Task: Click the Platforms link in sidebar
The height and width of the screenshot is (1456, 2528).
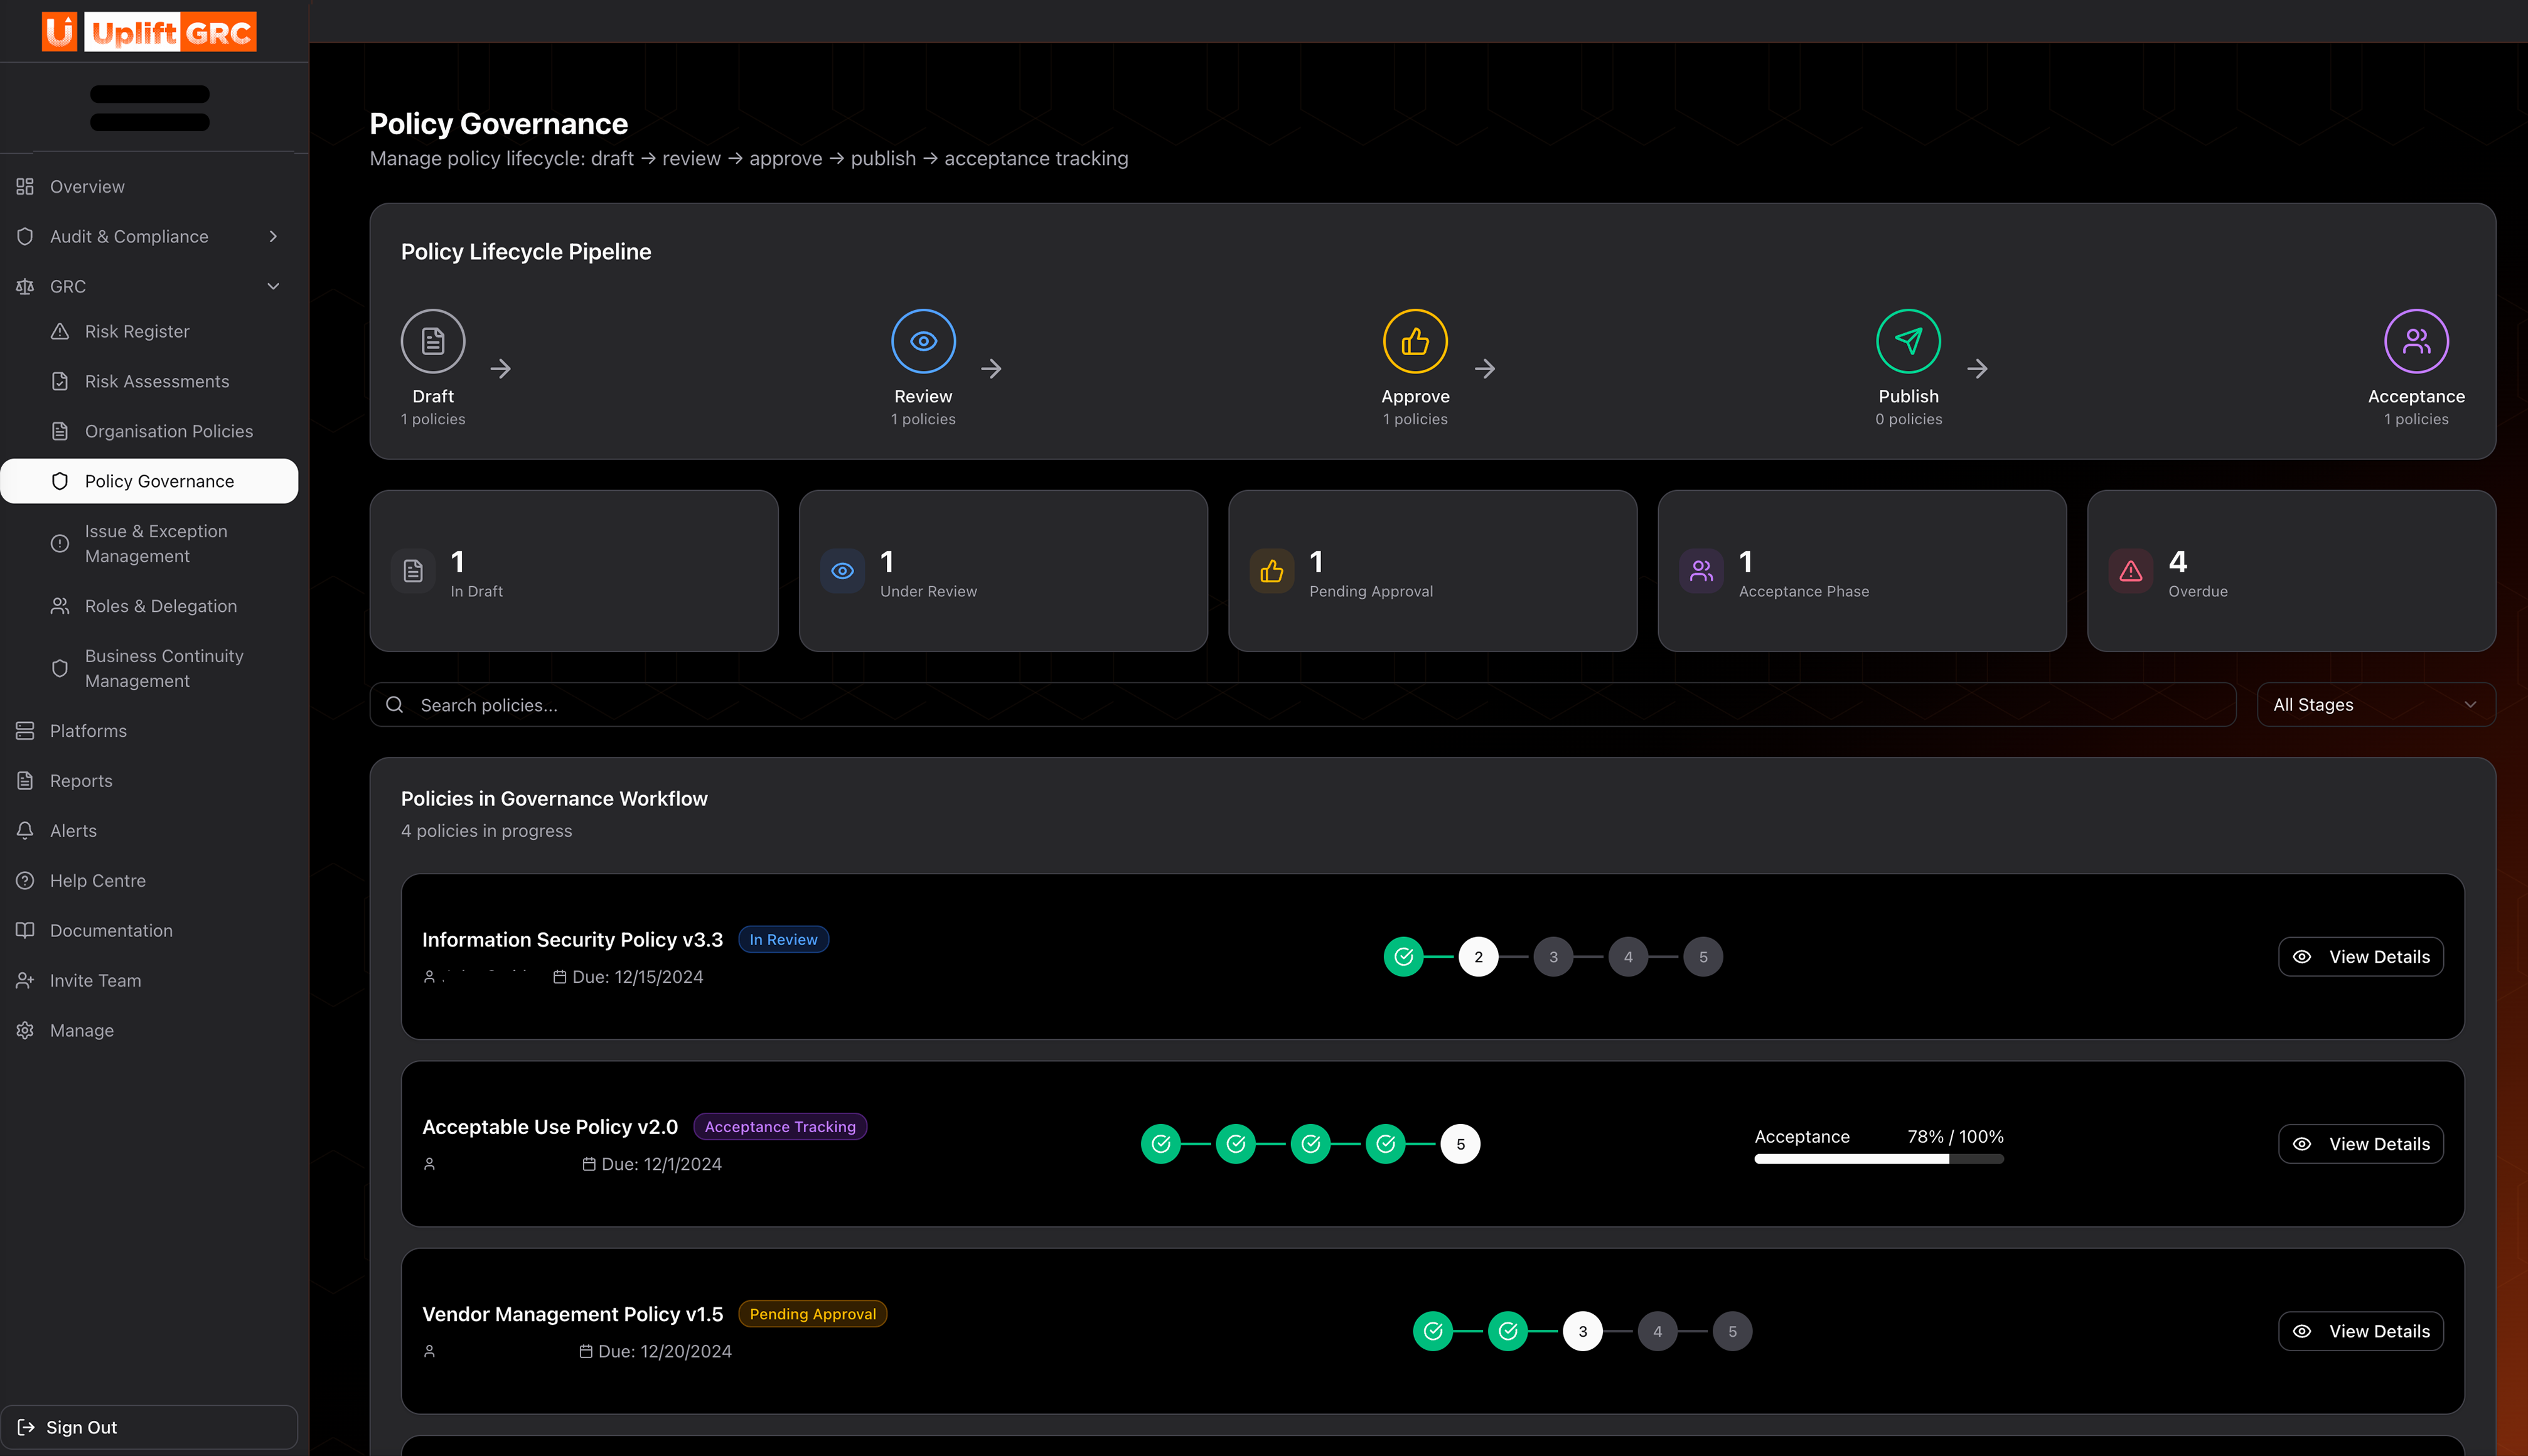Action: point(149,731)
